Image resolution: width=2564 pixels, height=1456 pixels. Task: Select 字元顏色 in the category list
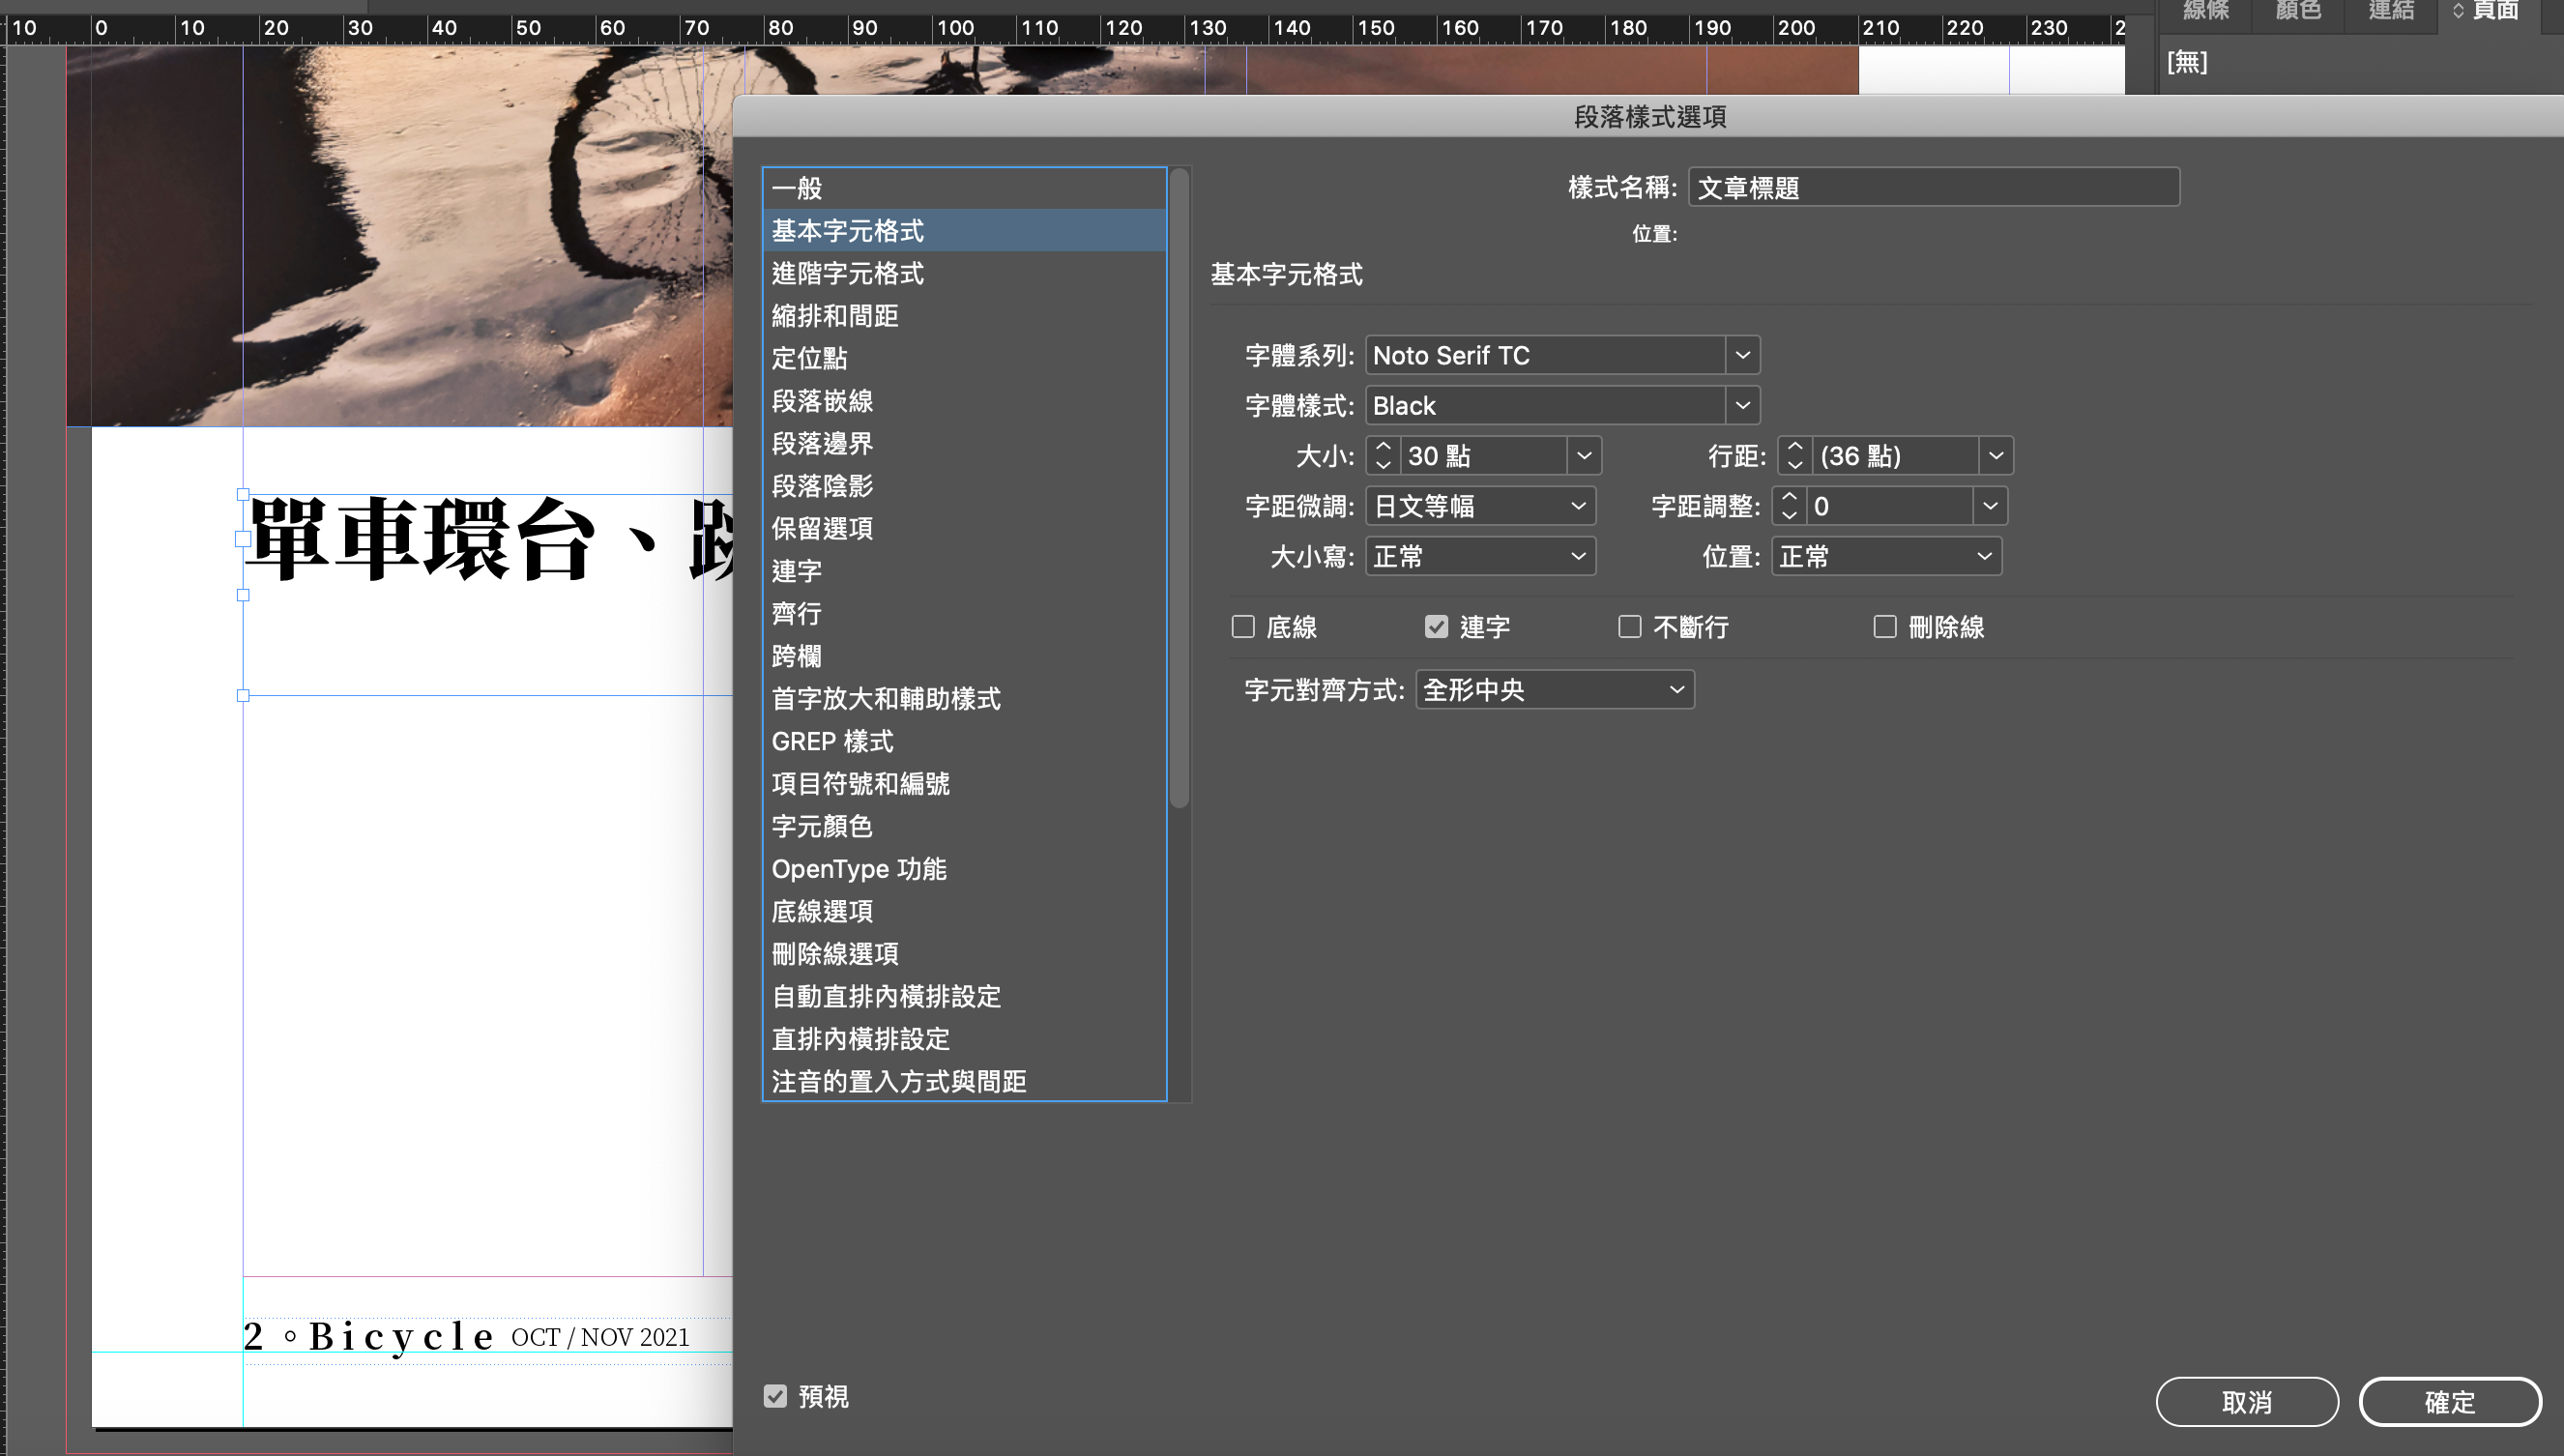click(822, 826)
